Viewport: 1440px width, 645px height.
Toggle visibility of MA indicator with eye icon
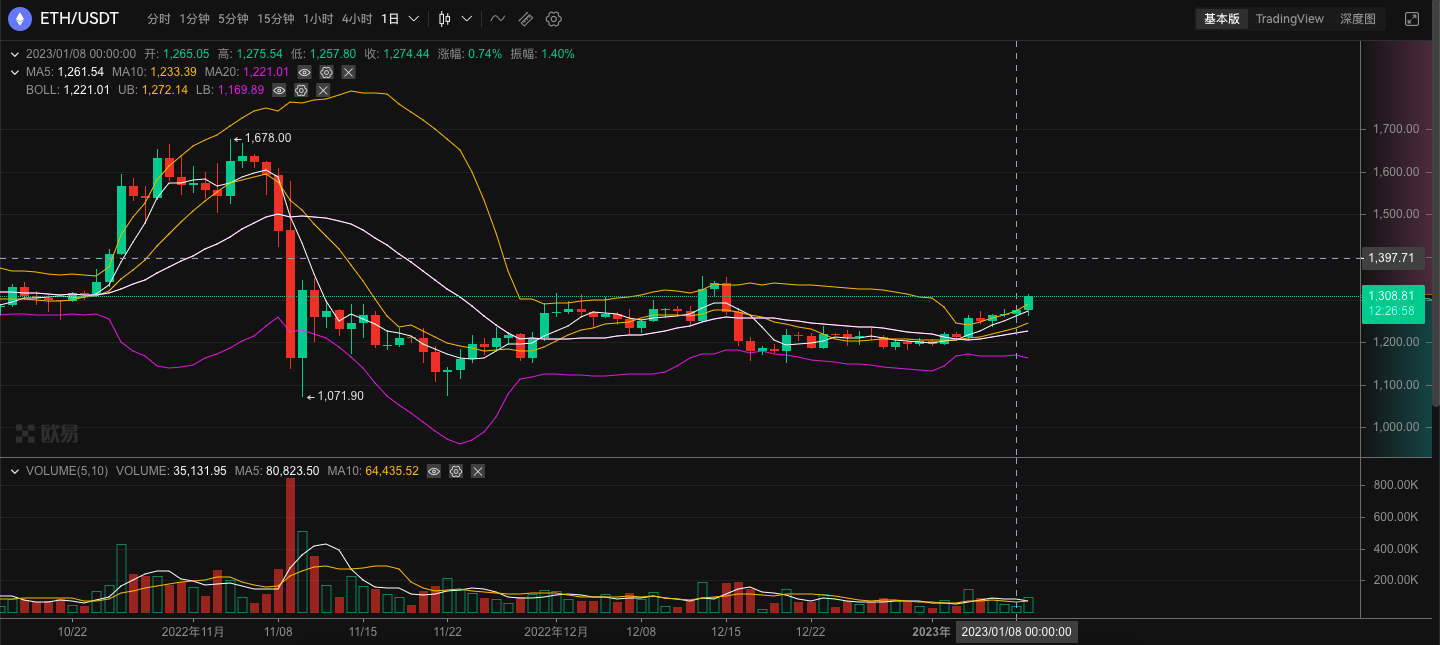(304, 72)
